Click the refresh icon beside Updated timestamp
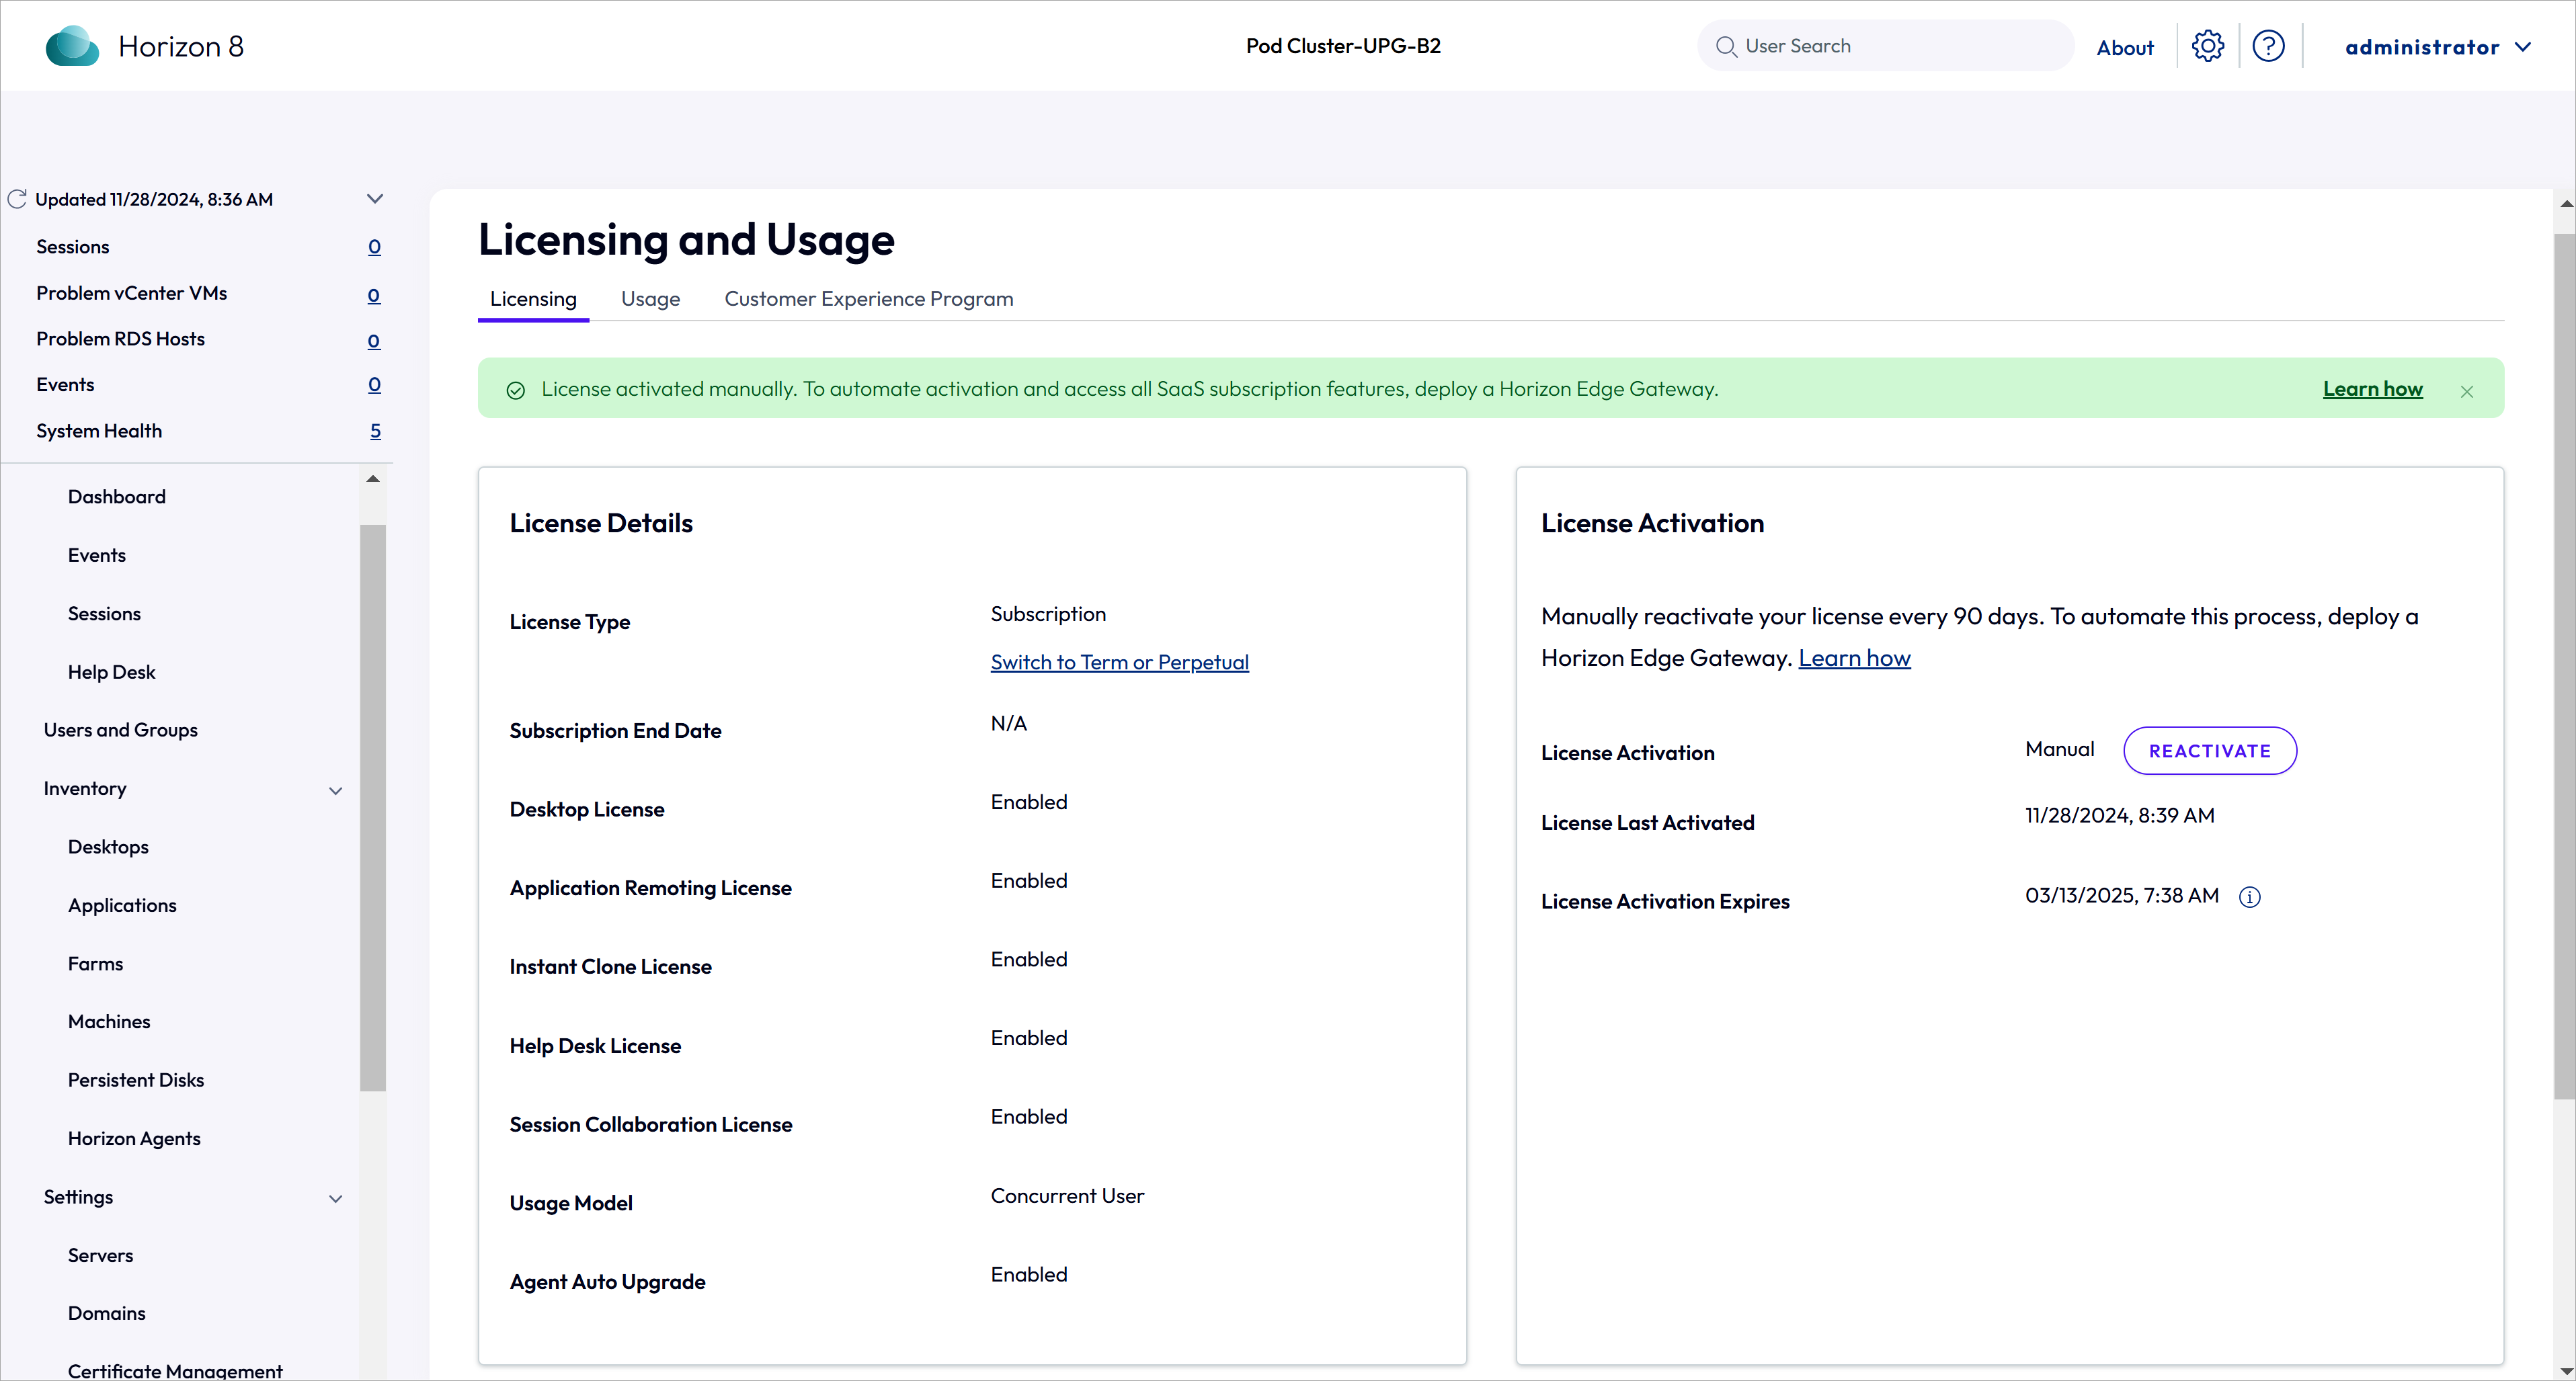Image resolution: width=2576 pixels, height=1381 pixels. (17, 199)
